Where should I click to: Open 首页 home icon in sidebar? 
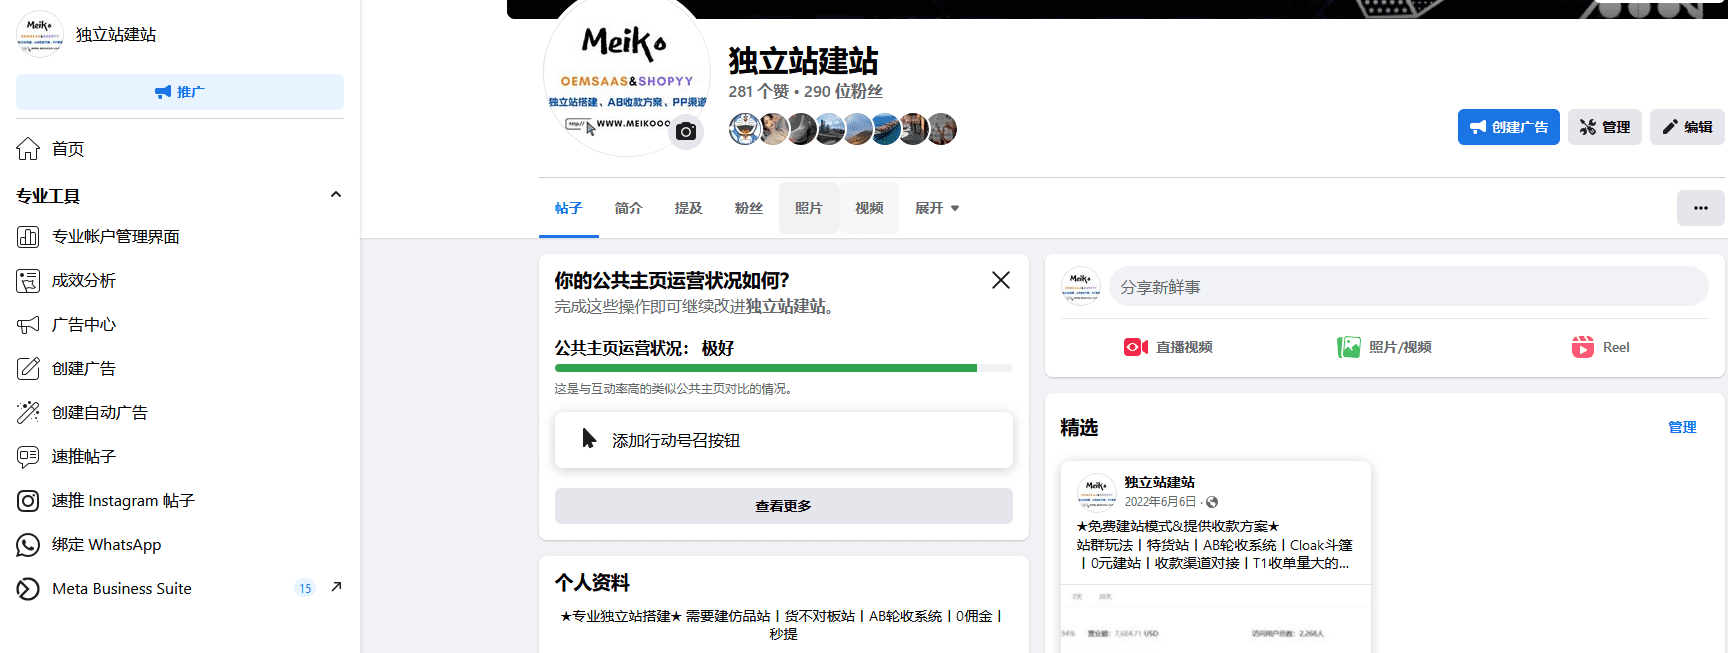28,149
